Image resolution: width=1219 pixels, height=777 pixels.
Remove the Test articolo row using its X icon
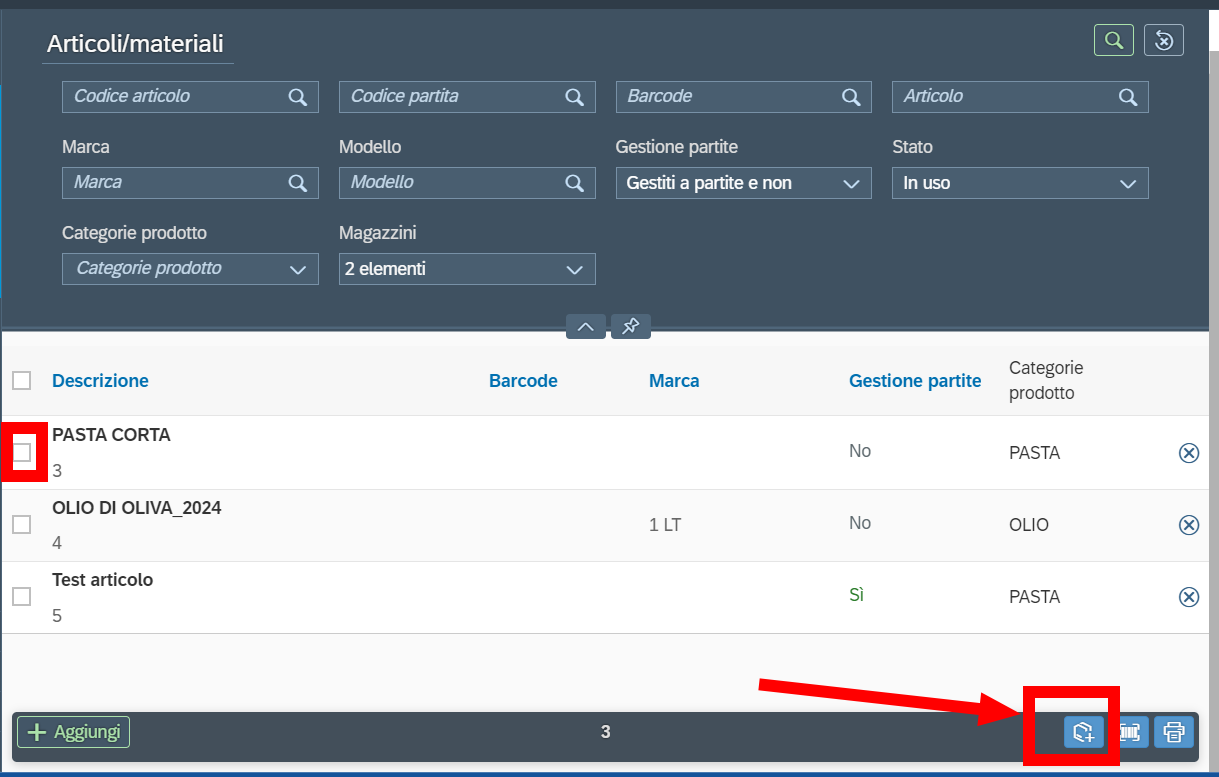(1189, 597)
